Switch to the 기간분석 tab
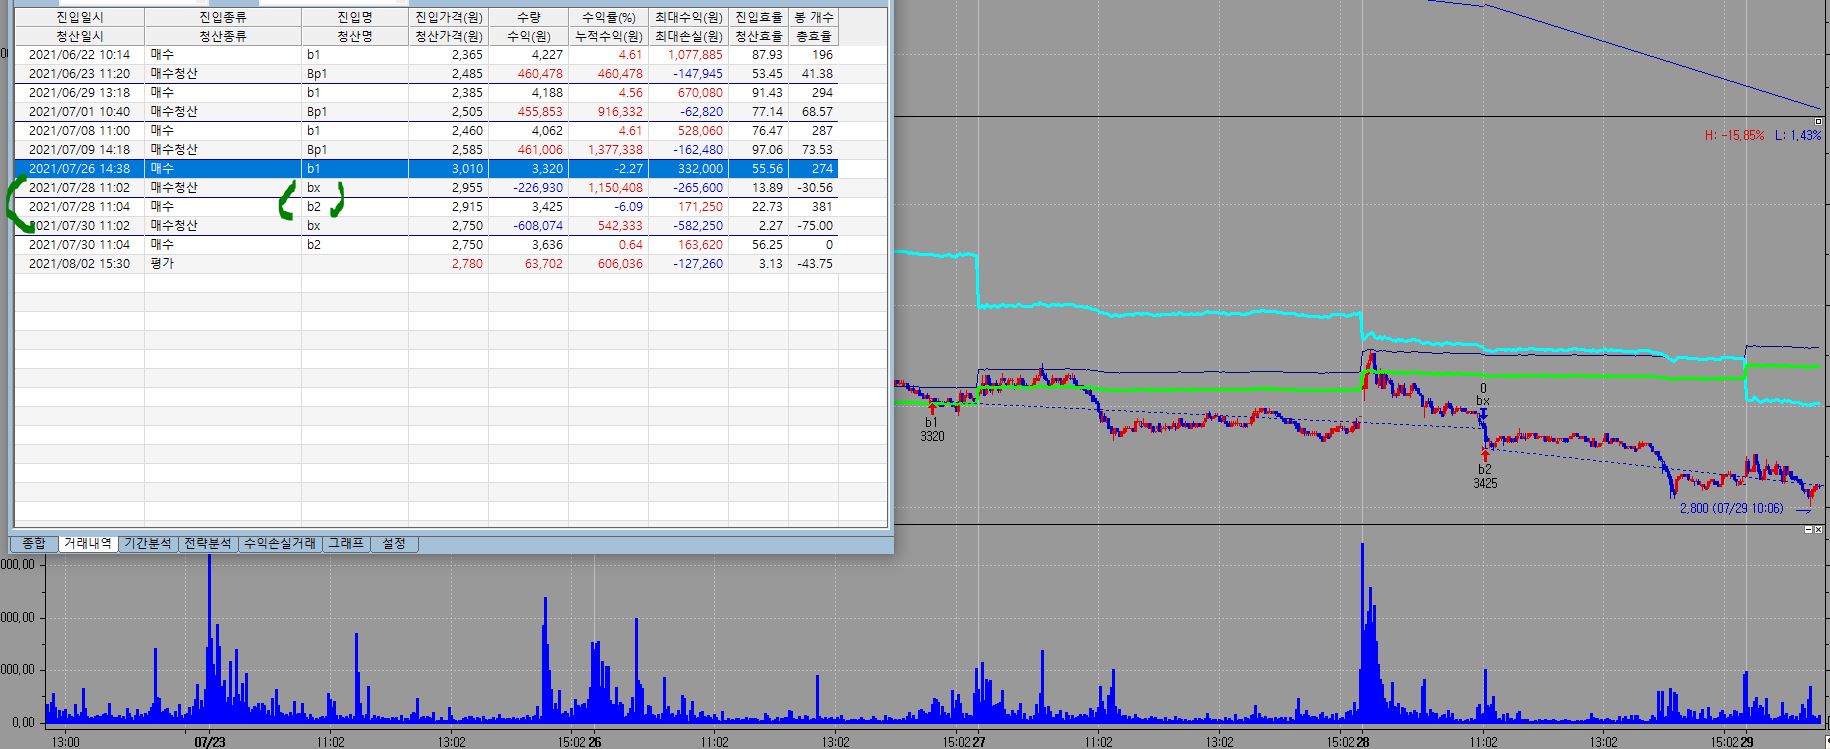This screenshot has width=1830, height=749. click(147, 543)
